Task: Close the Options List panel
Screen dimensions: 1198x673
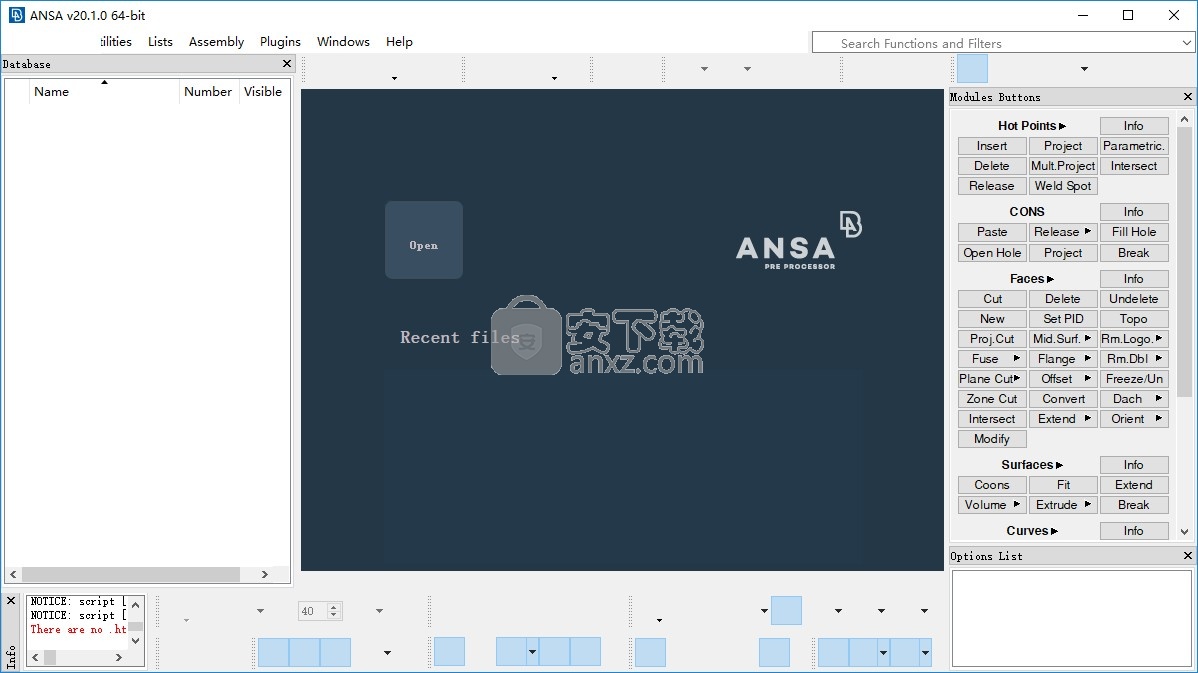Action: (1187, 556)
